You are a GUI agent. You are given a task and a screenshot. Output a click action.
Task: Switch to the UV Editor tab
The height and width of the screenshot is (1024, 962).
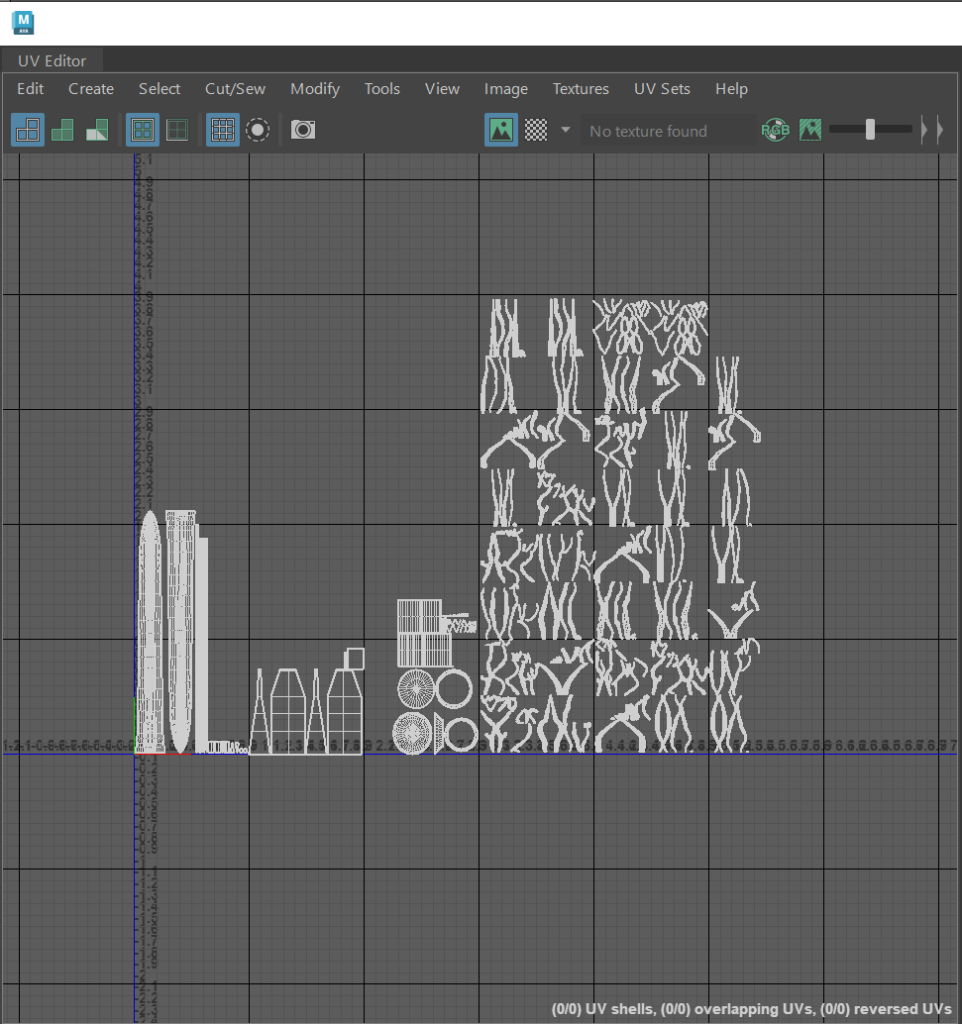click(x=52, y=61)
